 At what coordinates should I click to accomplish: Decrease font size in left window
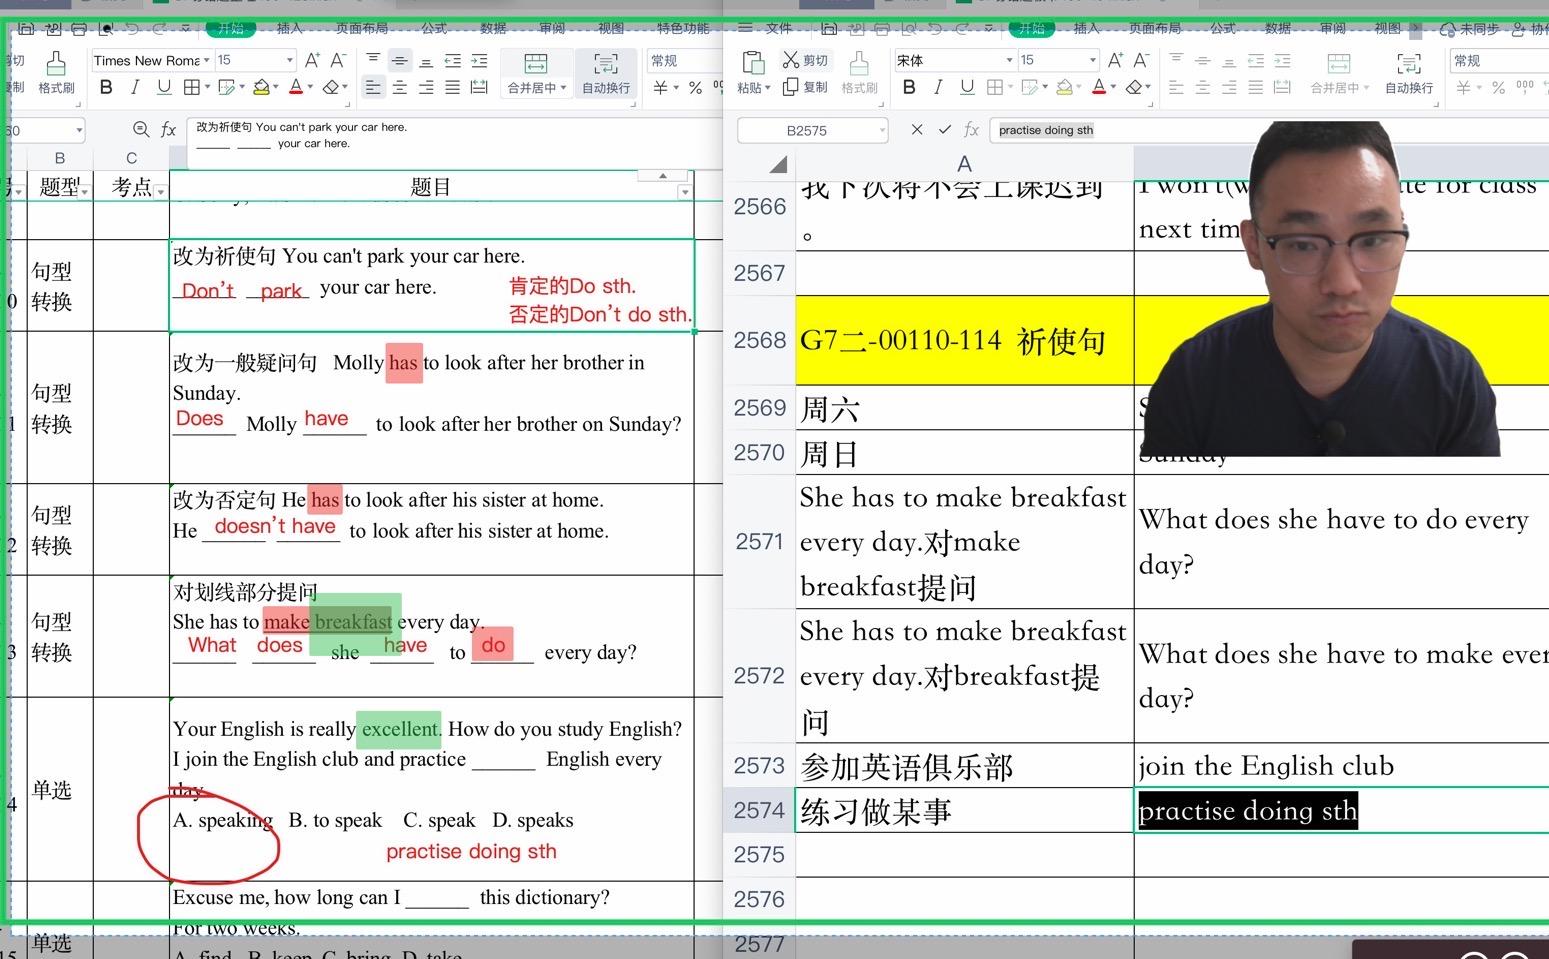[338, 60]
